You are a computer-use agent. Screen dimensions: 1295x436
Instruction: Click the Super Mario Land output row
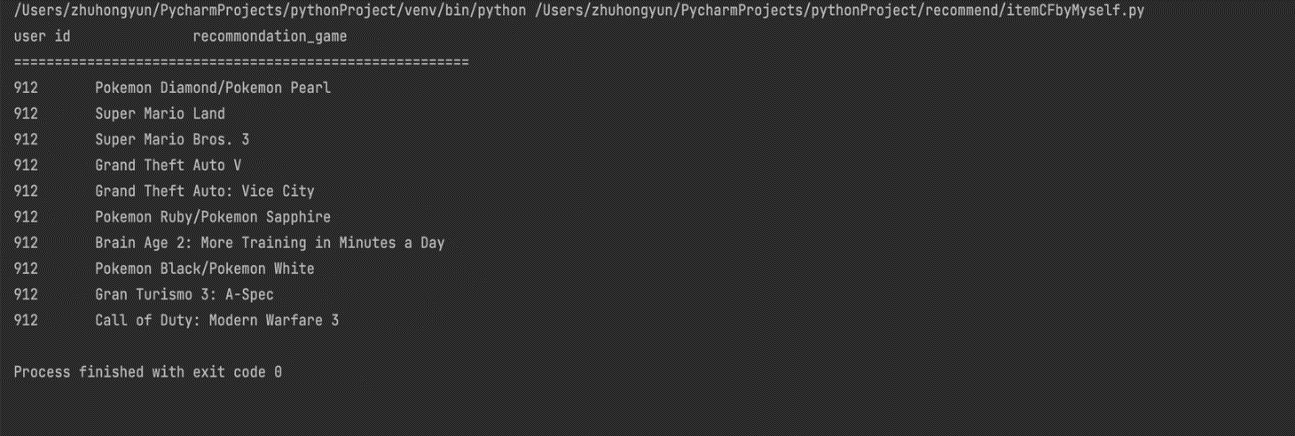160,114
